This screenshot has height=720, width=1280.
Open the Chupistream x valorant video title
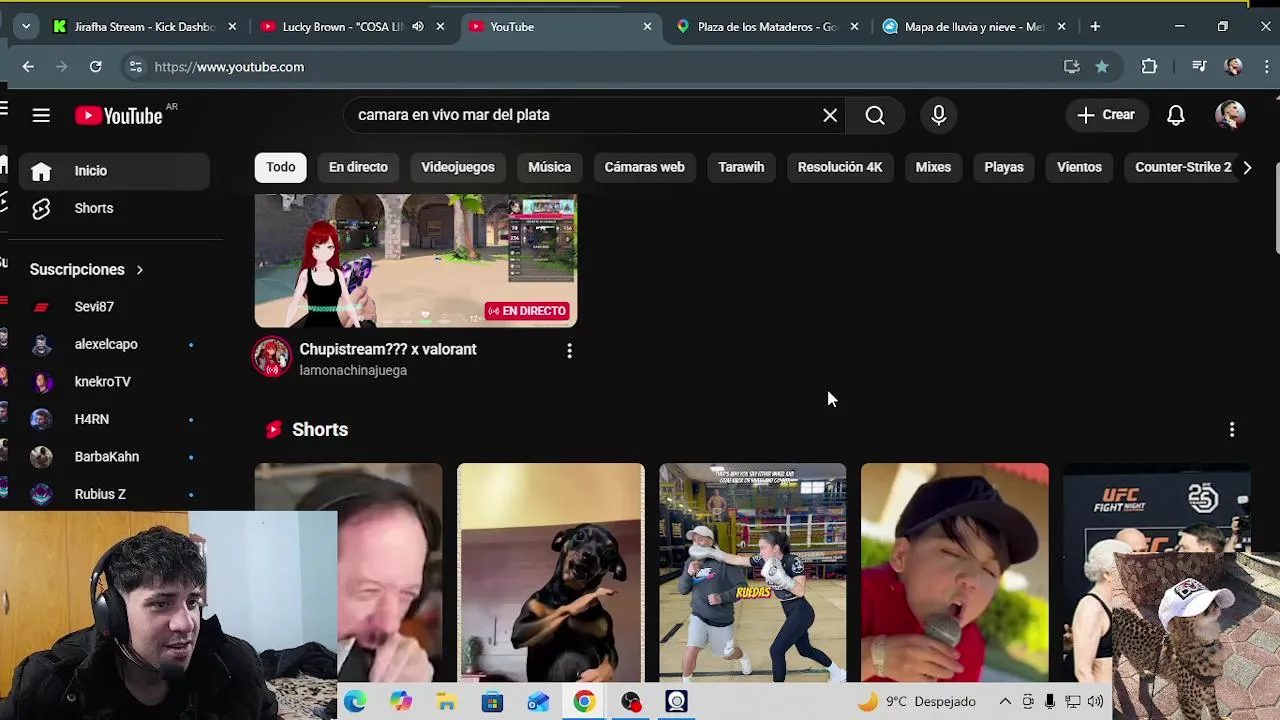pyautogui.click(x=388, y=350)
